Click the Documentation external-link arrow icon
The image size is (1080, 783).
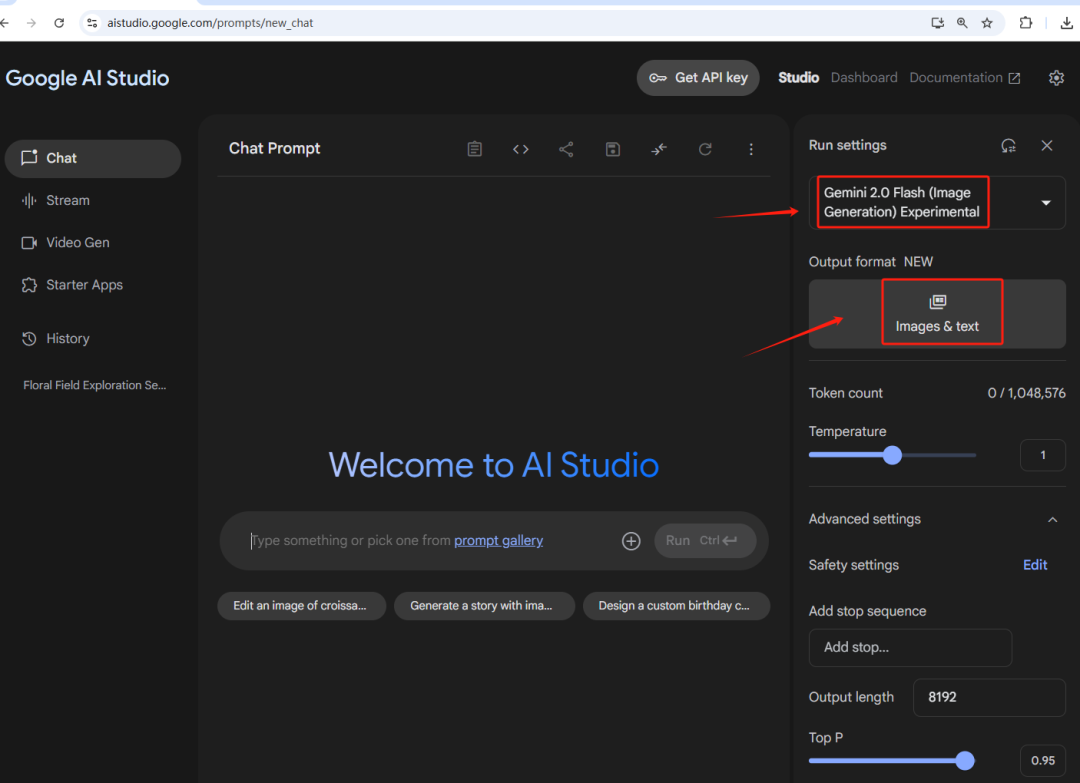[1014, 79]
